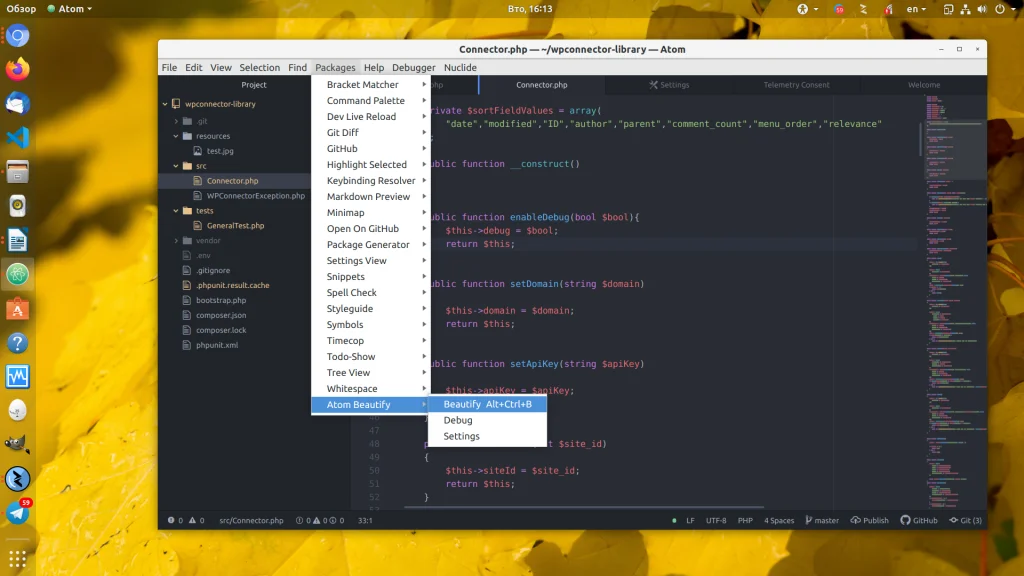Collapse the wpconnector-library project root
Image resolution: width=1024 pixels, height=576 pixels.
click(x=164, y=104)
